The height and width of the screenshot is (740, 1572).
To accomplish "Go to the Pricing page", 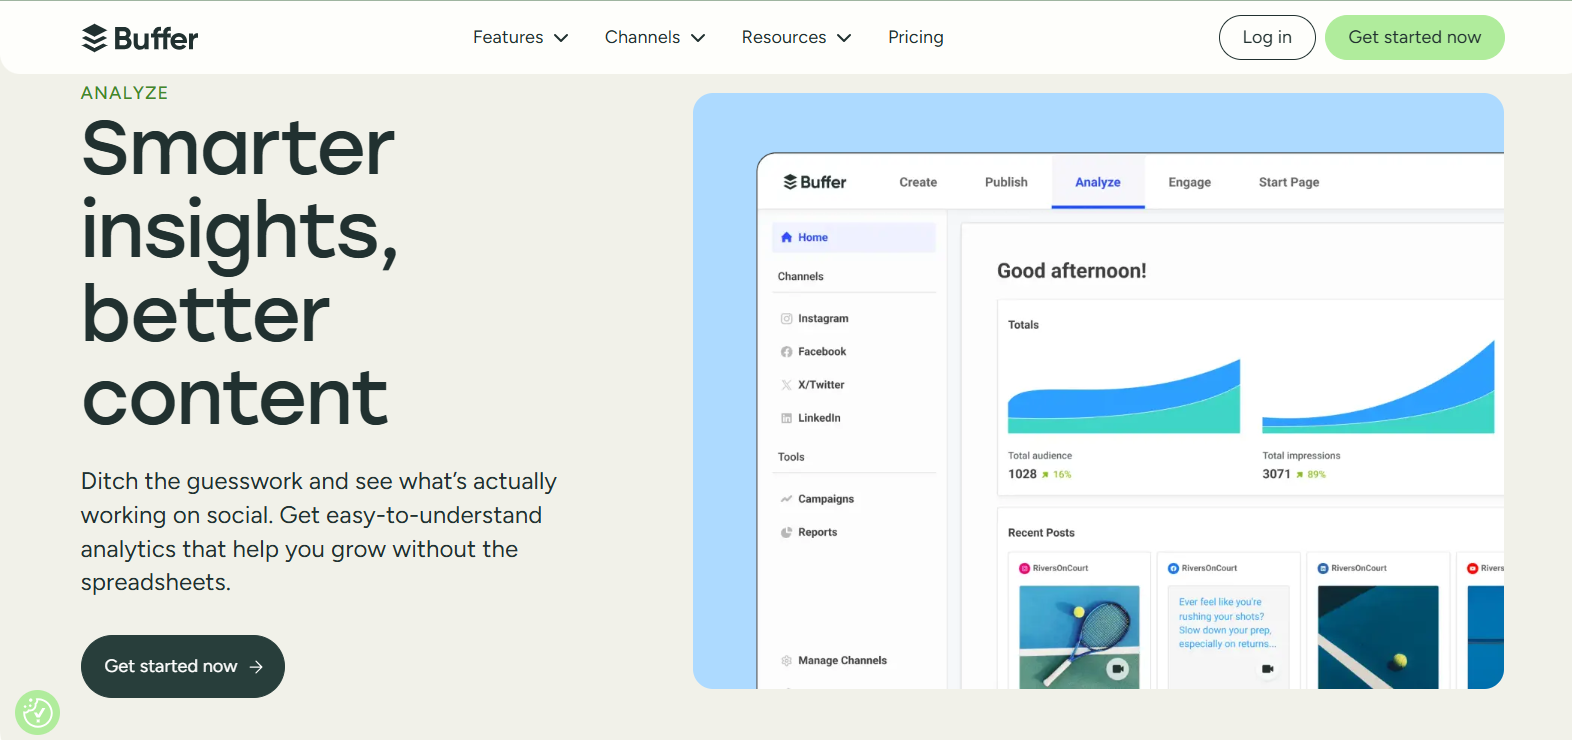I will point(915,38).
